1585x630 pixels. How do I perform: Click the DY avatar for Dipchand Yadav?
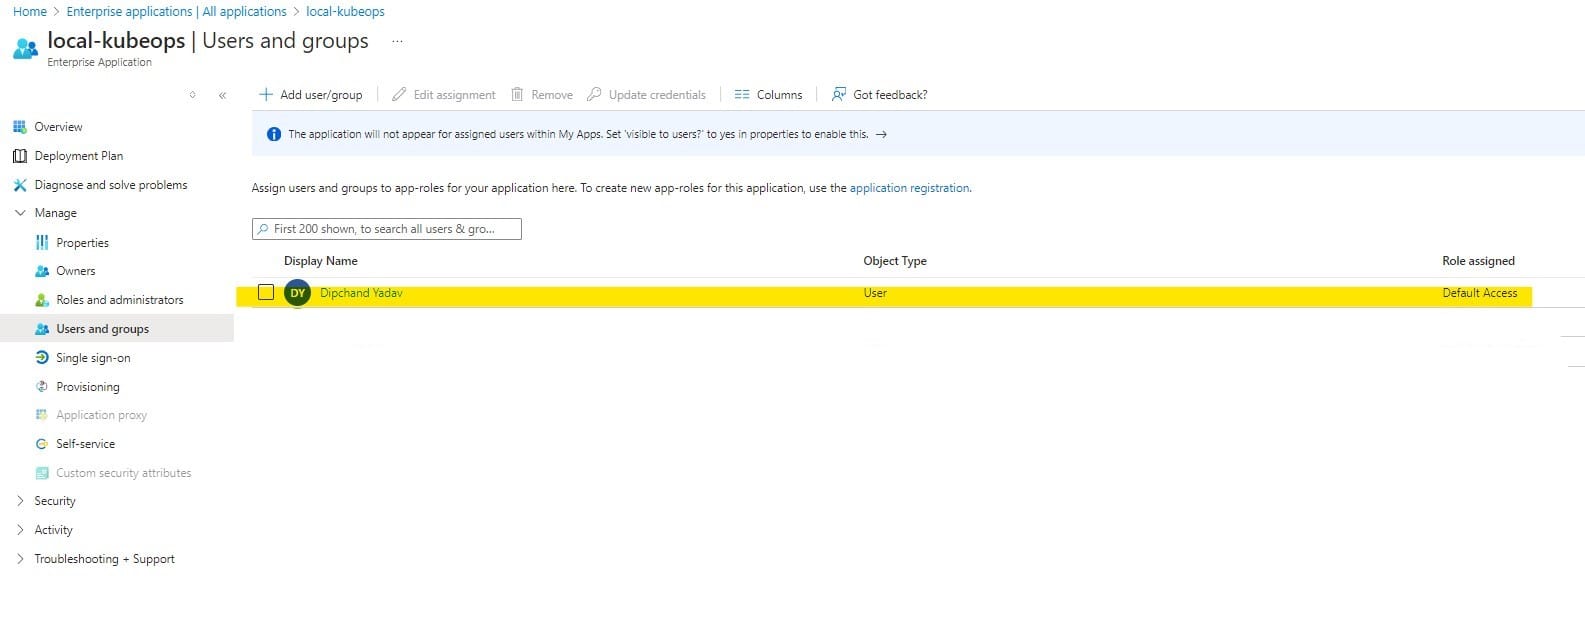[297, 293]
